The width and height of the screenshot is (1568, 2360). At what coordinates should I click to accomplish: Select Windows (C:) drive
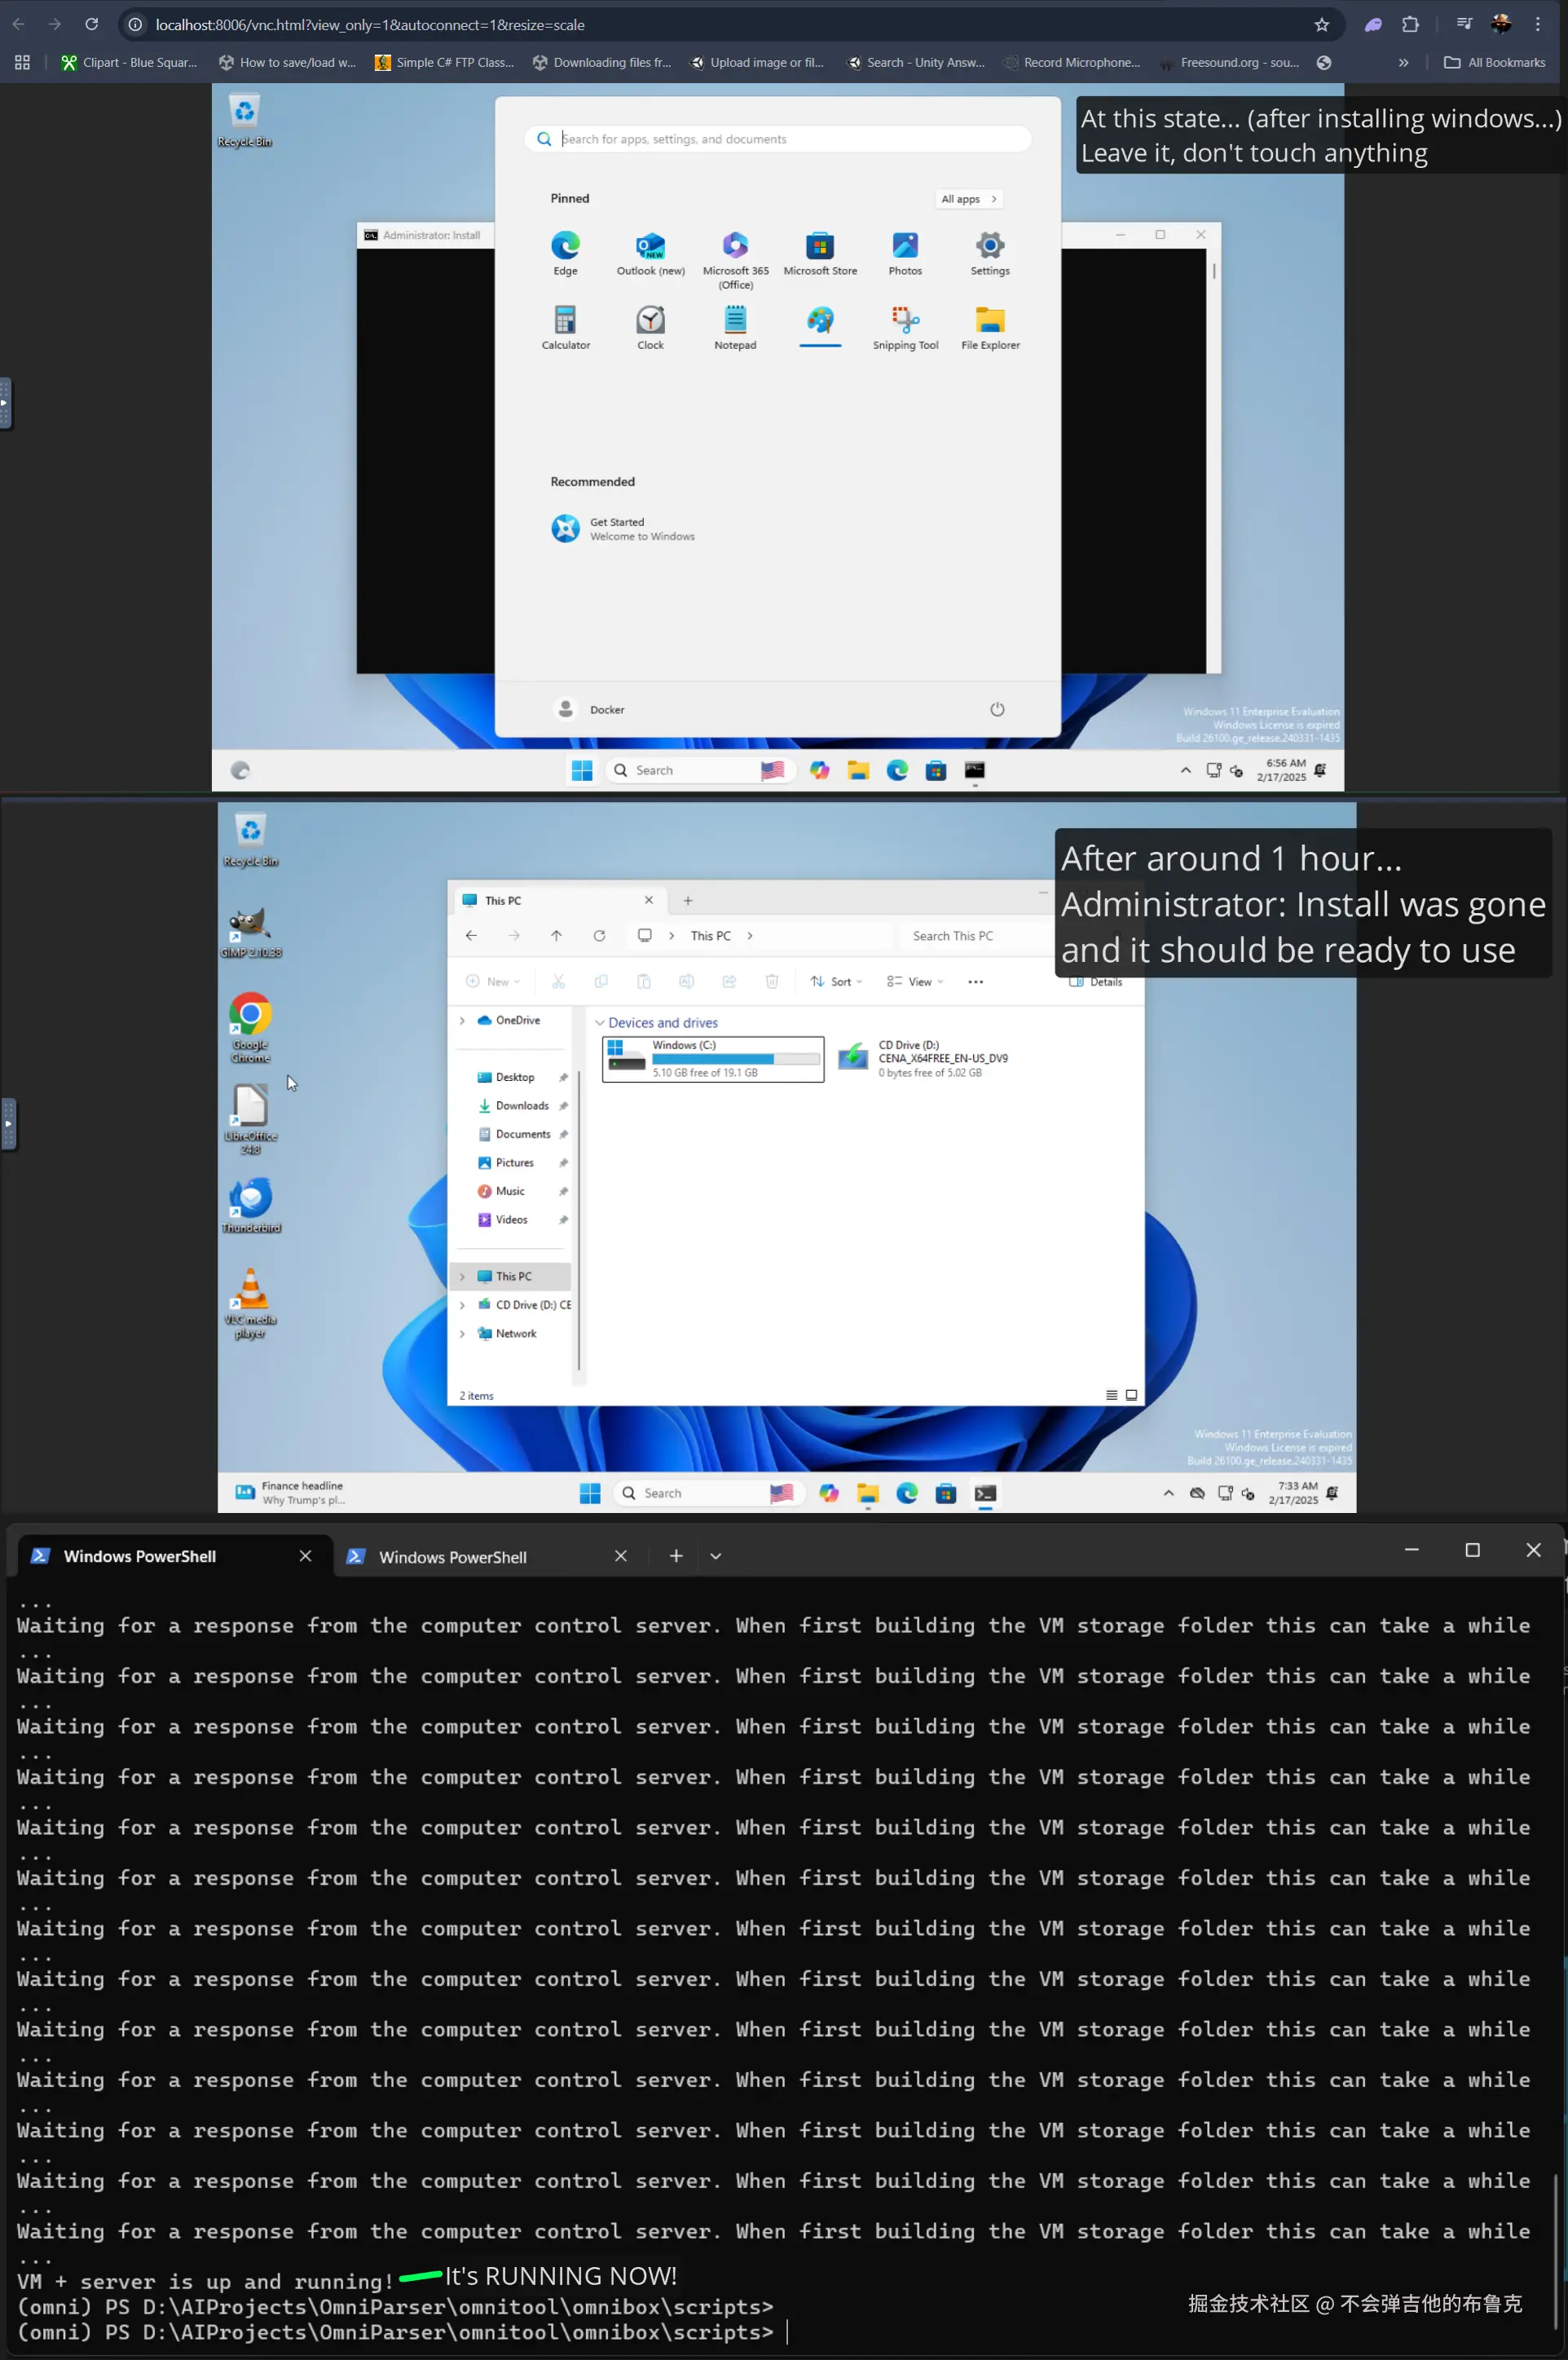pyautogui.click(x=712, y=1059)
